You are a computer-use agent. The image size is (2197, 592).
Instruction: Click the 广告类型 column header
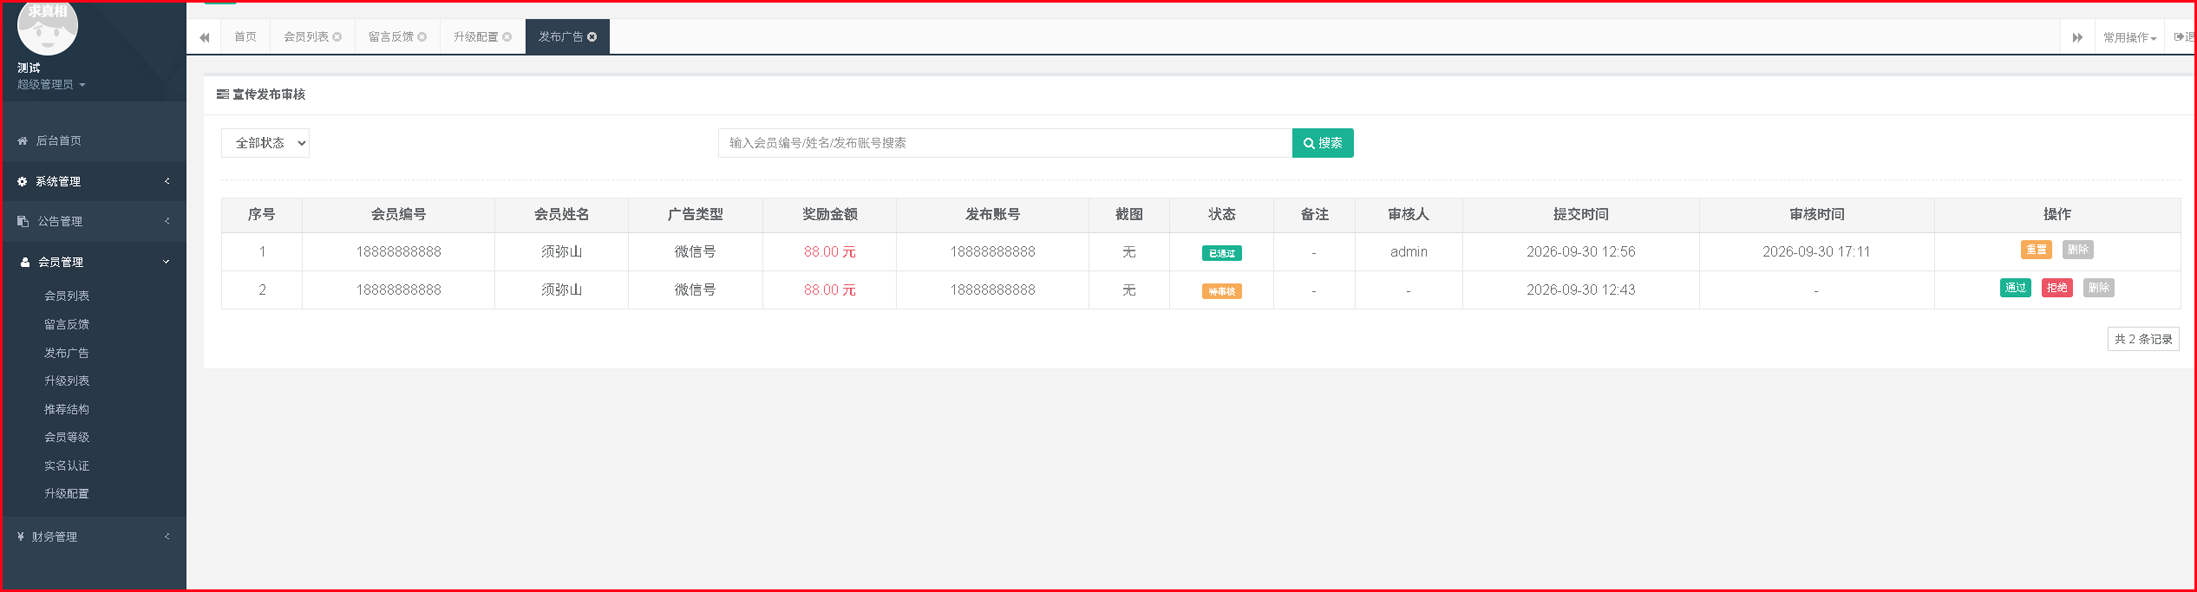(x=695, y=214)
